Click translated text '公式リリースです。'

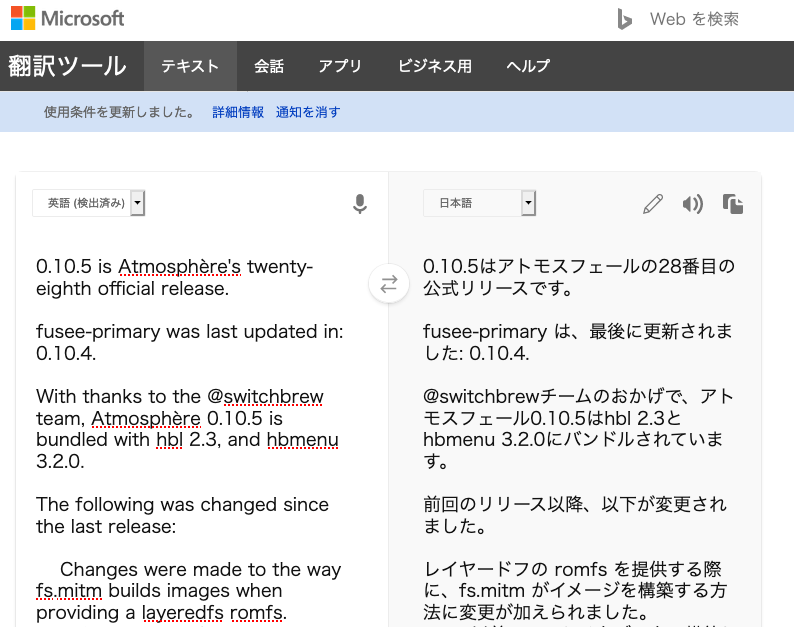499,289
